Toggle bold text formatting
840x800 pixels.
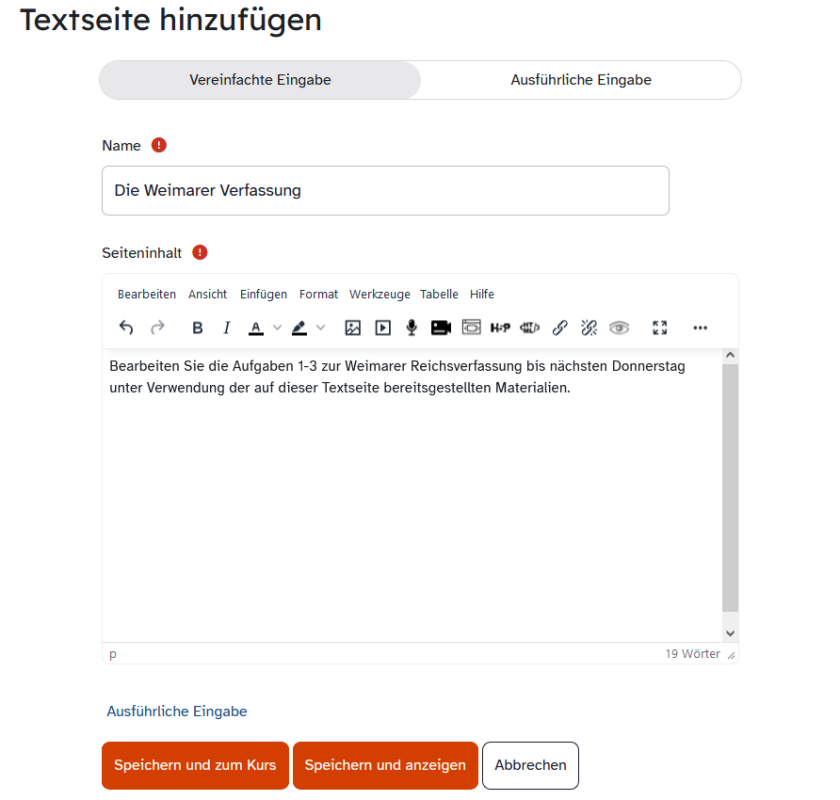[197, 327]
